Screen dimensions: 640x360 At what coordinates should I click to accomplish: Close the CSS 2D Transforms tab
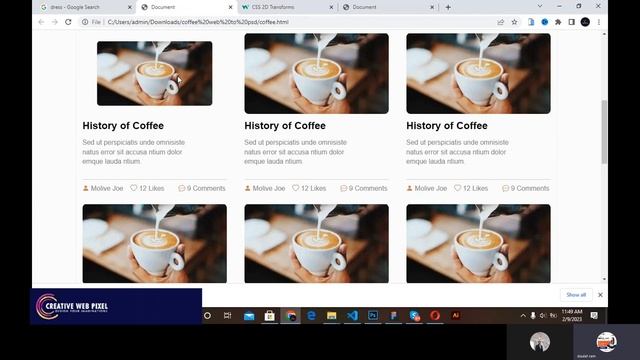pyautogui.click(x=331, y=7)
